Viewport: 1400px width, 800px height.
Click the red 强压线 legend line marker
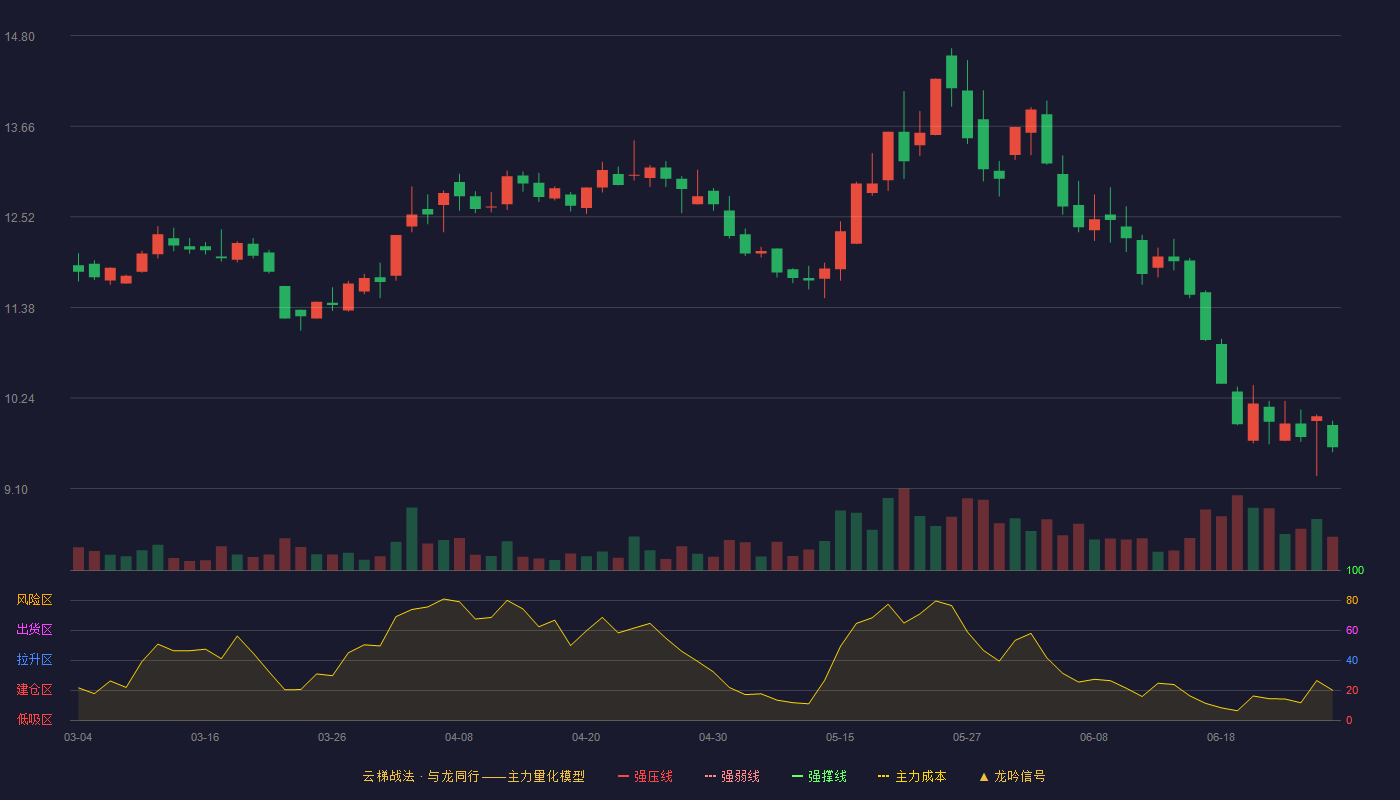[623, 776]
